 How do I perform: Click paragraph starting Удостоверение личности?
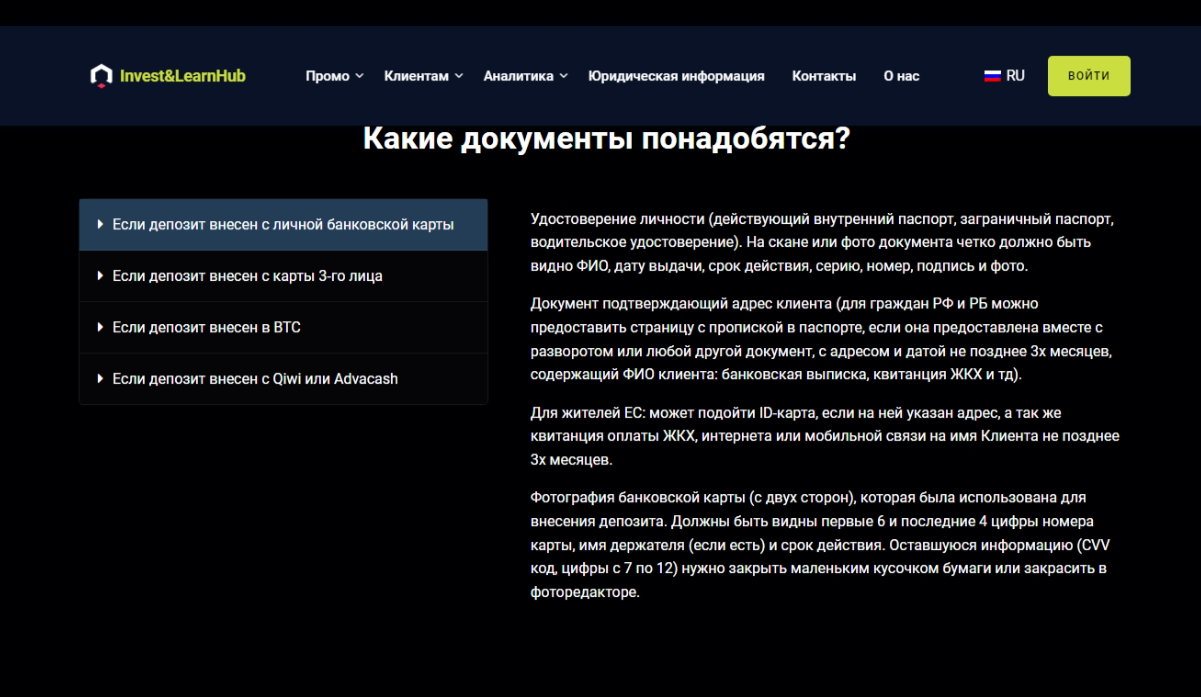[821, 242]
